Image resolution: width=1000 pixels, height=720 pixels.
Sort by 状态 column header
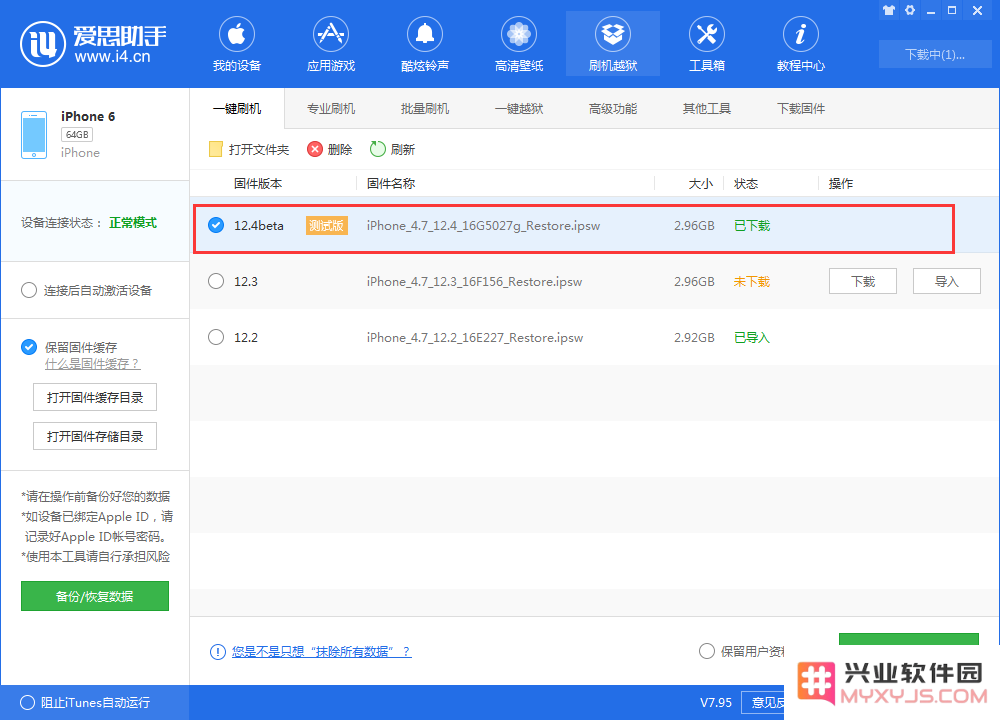[x=746, y=184]
